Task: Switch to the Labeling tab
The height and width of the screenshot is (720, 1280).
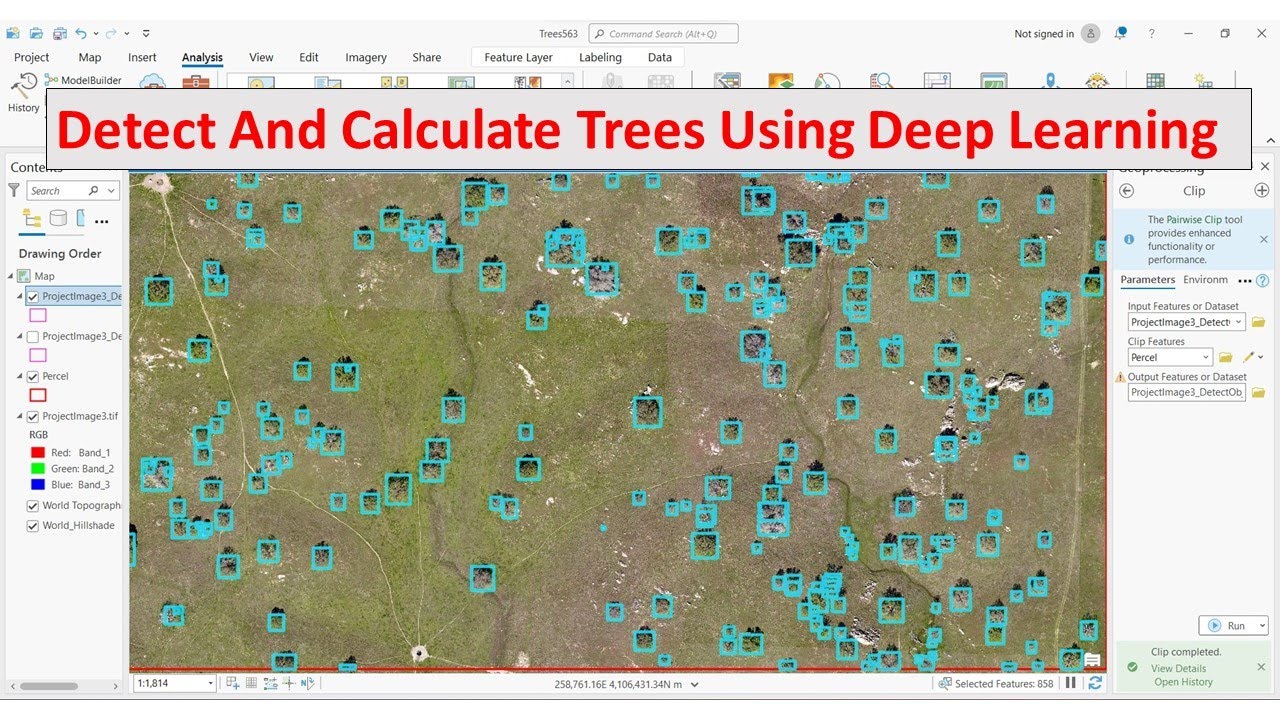Action: point(600,58)
